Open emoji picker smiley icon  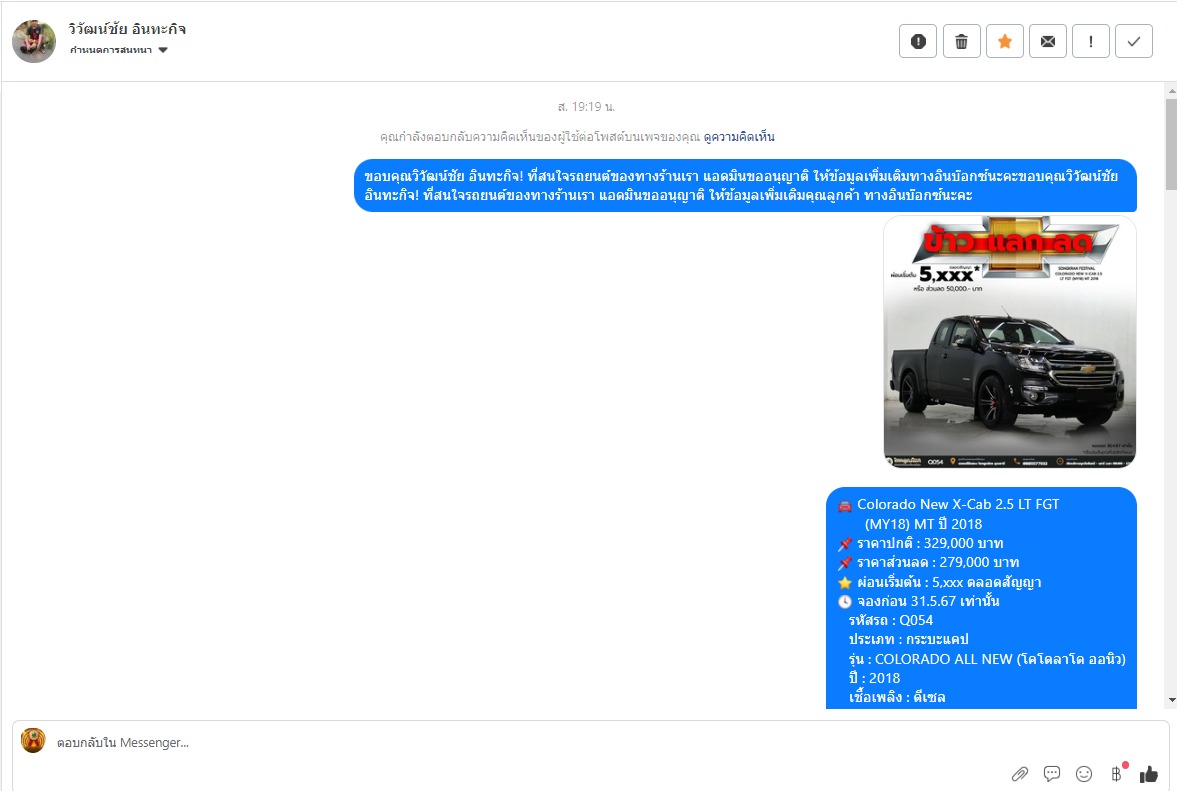pyautogui.click(x=1084, y=774)
